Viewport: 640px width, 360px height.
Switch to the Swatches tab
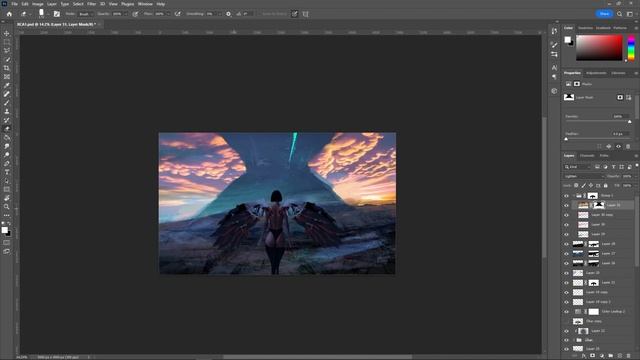click(x=585, y=28)
